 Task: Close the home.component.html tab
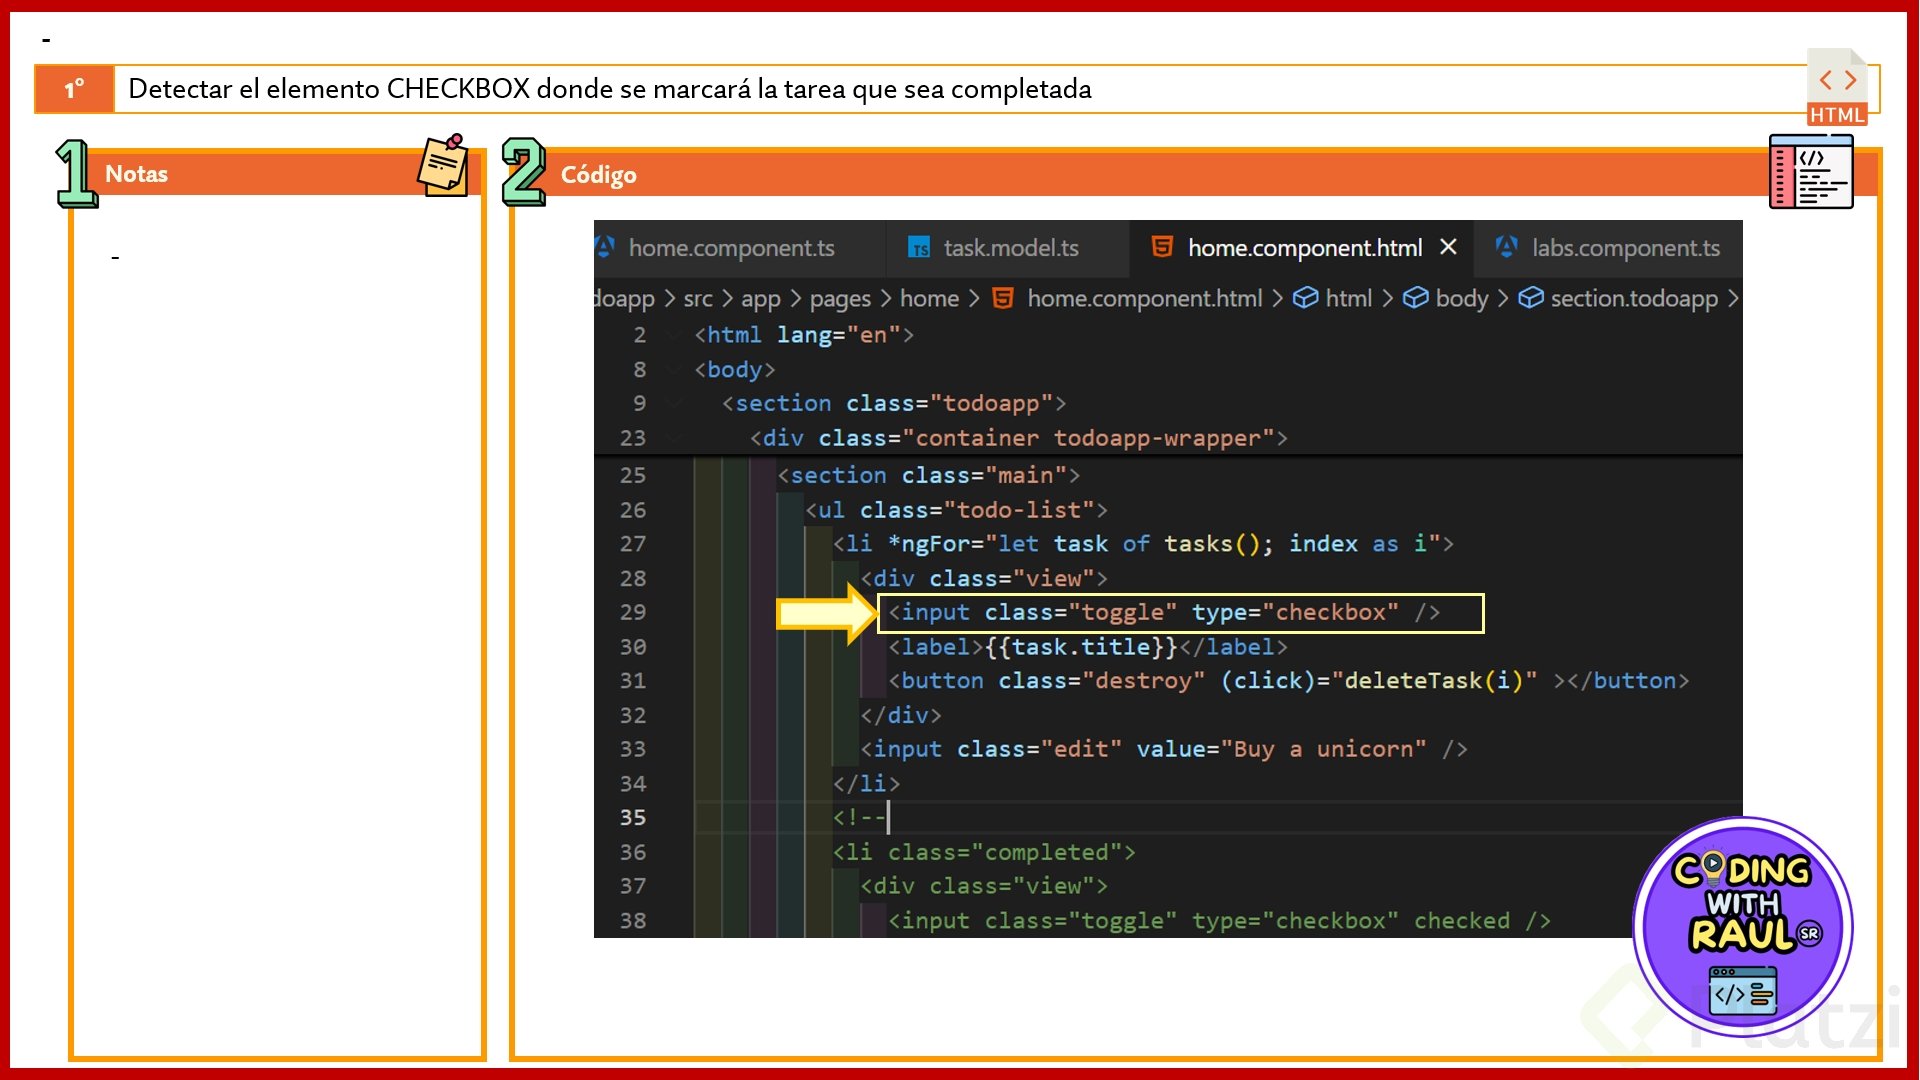coord(1448,247)
